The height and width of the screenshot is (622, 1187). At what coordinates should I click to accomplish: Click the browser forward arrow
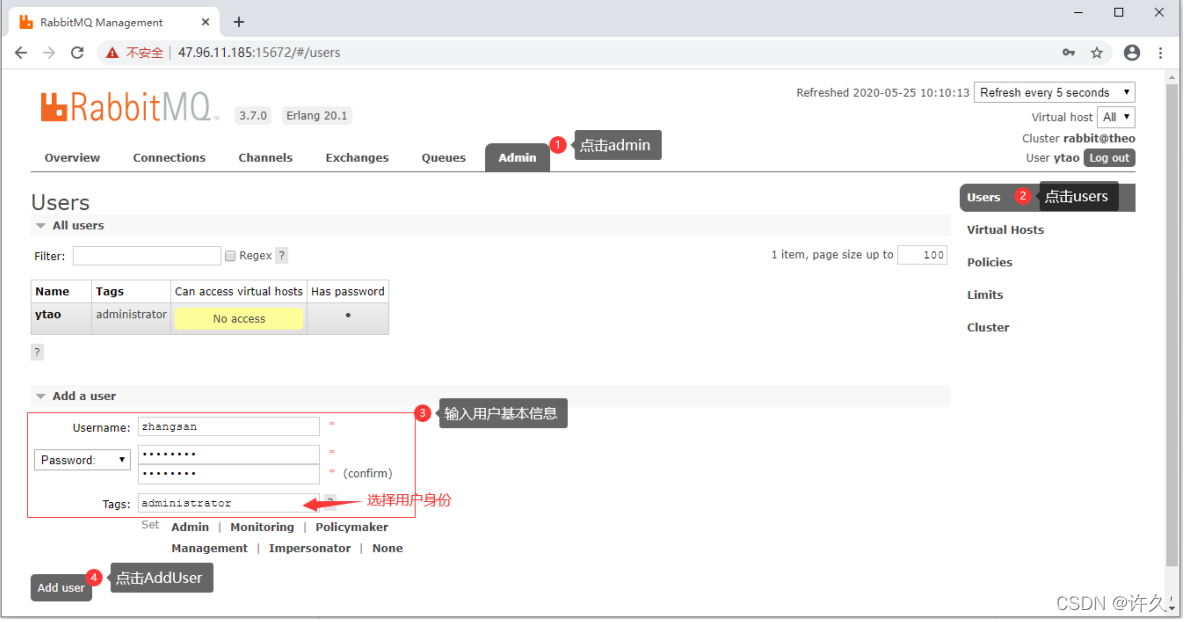(x=49, y=53)
